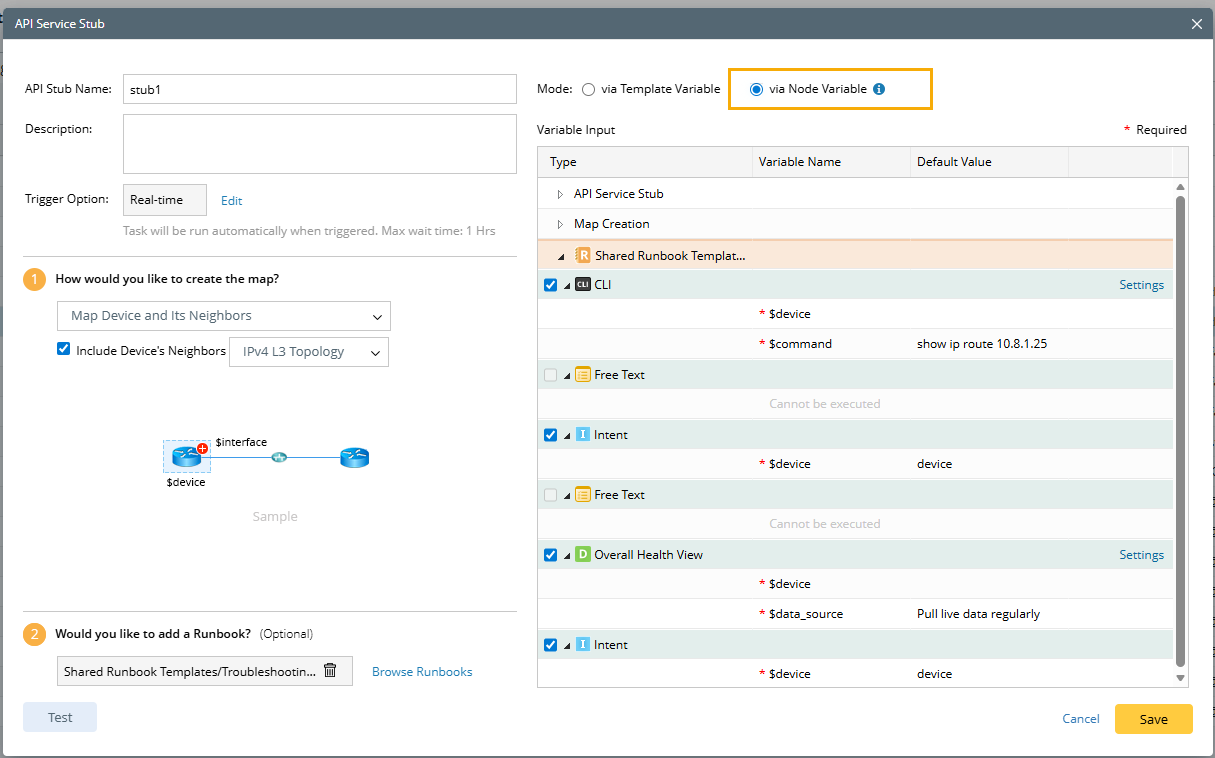
Task: Click the info icon beside via Node Variable
Action: (879, 89)
